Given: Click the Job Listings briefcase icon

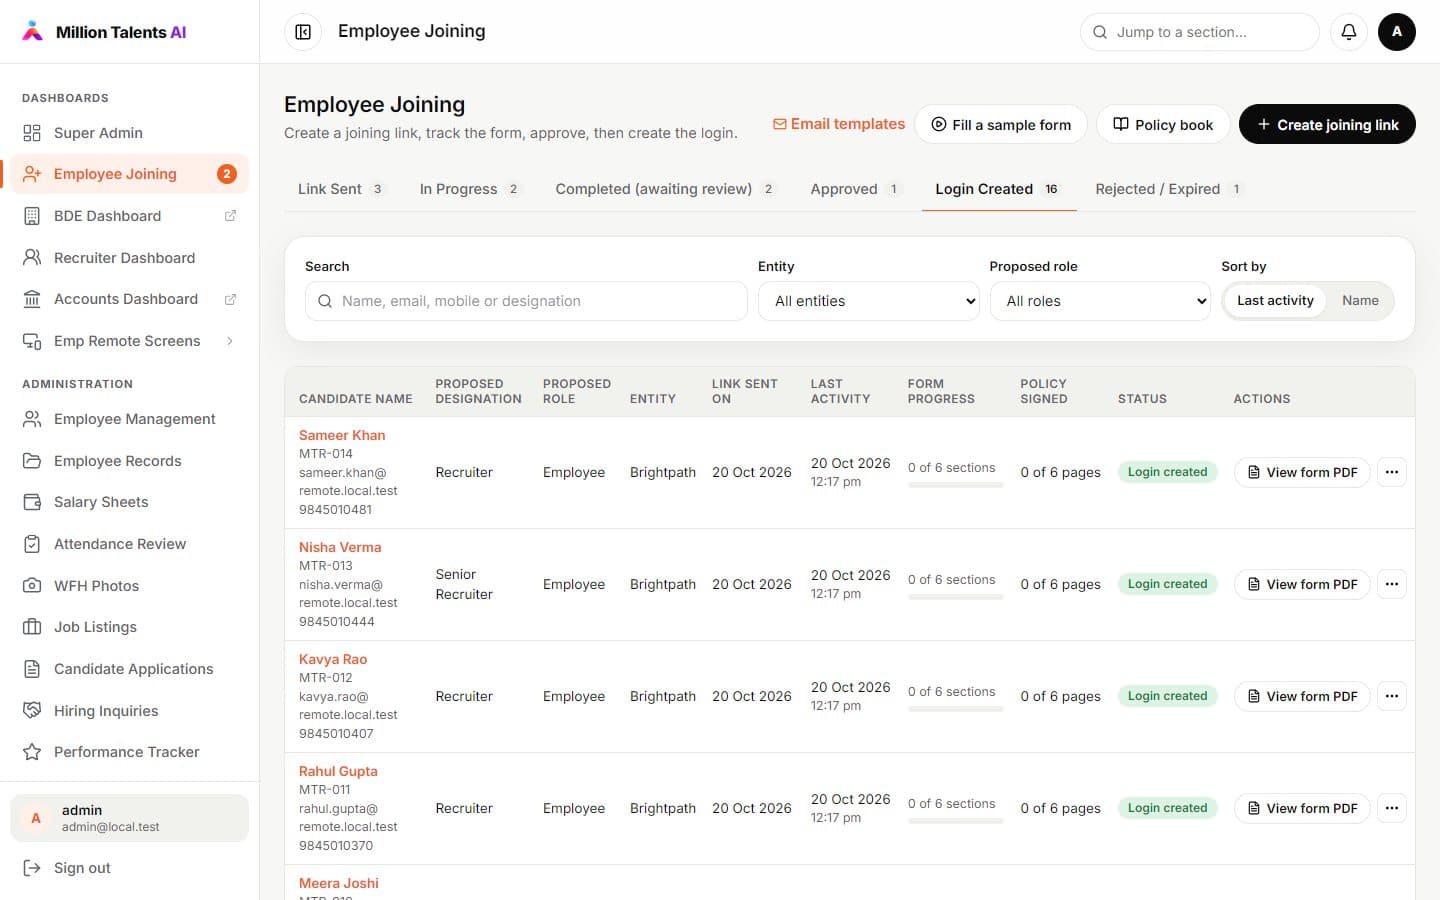Looking at the screenshot, I should point(32,627).
